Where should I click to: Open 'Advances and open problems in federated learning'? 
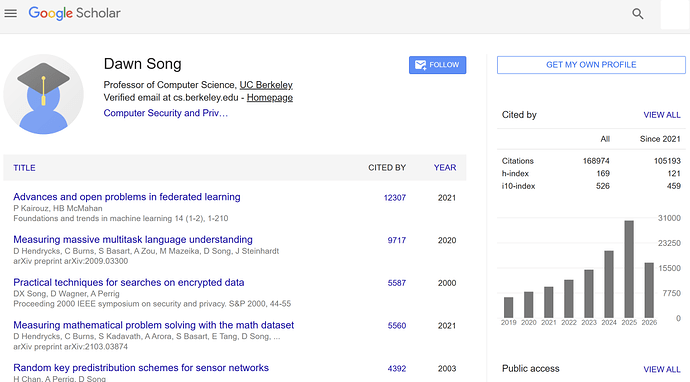pyautogui.click(x=127, y=197)
